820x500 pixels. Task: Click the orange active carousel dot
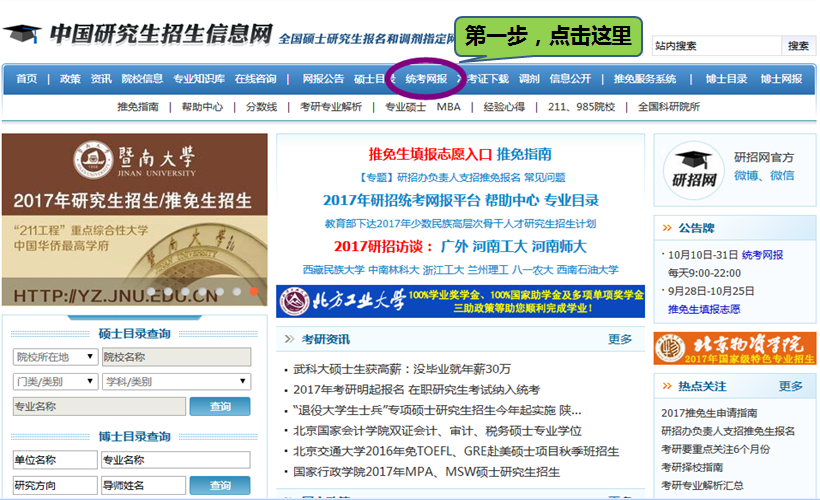(x=254, y=292)
